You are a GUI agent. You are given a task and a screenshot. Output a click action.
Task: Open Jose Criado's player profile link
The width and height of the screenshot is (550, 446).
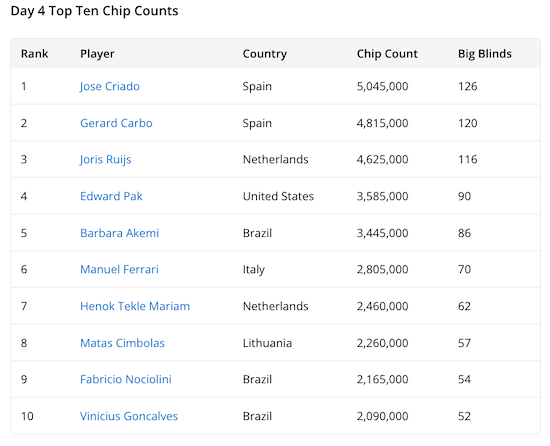[109, 87]
